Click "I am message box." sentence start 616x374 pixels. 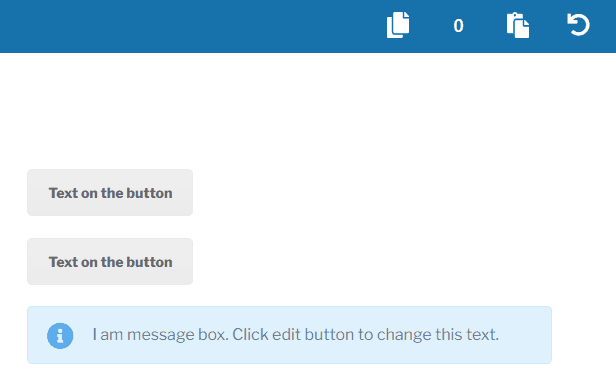point(160,335)
